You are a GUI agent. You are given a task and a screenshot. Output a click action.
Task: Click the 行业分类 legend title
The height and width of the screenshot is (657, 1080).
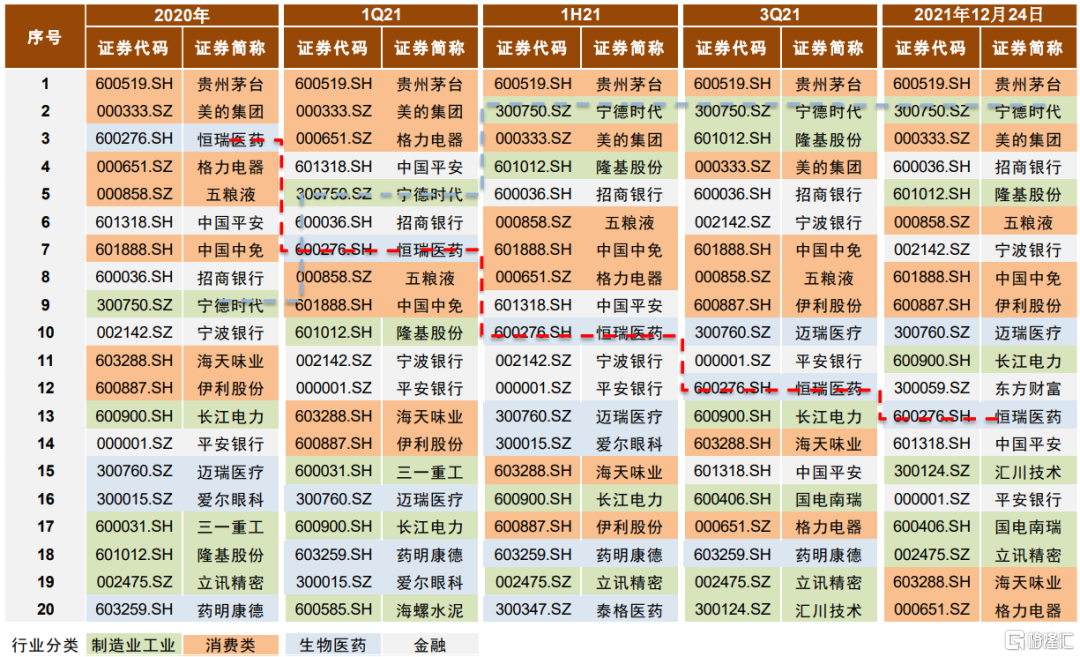45,645
